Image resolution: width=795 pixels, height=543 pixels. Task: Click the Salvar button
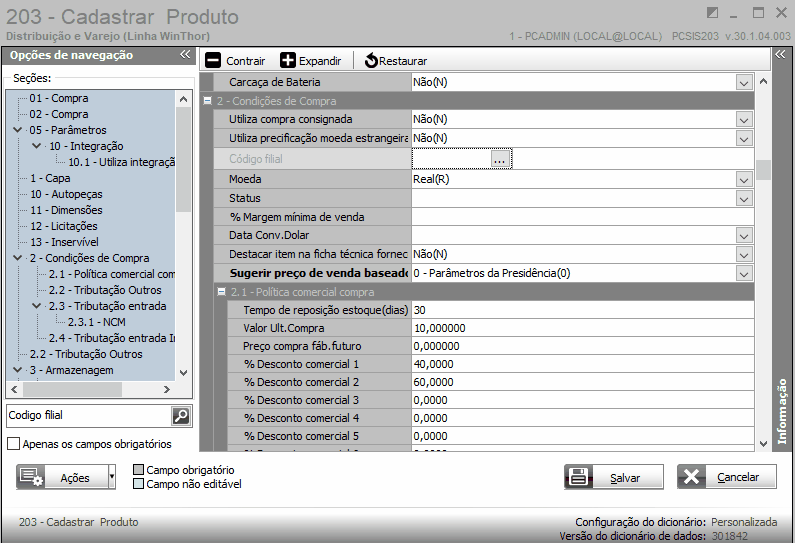pos(614,477)
